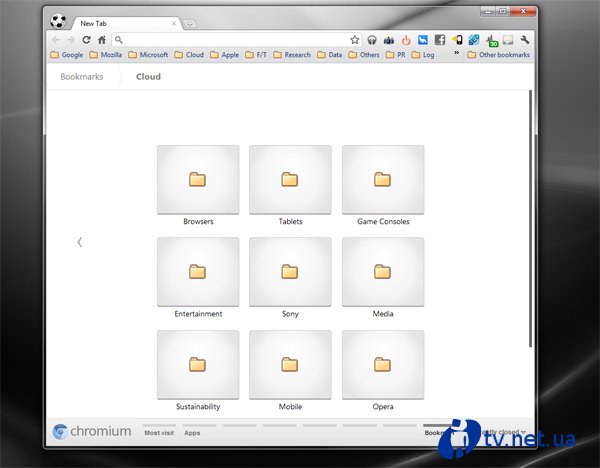Viewport: 600px width, 468px height.
Task: Click the forward navigation arrow
Action: click(x=71, y=40)
